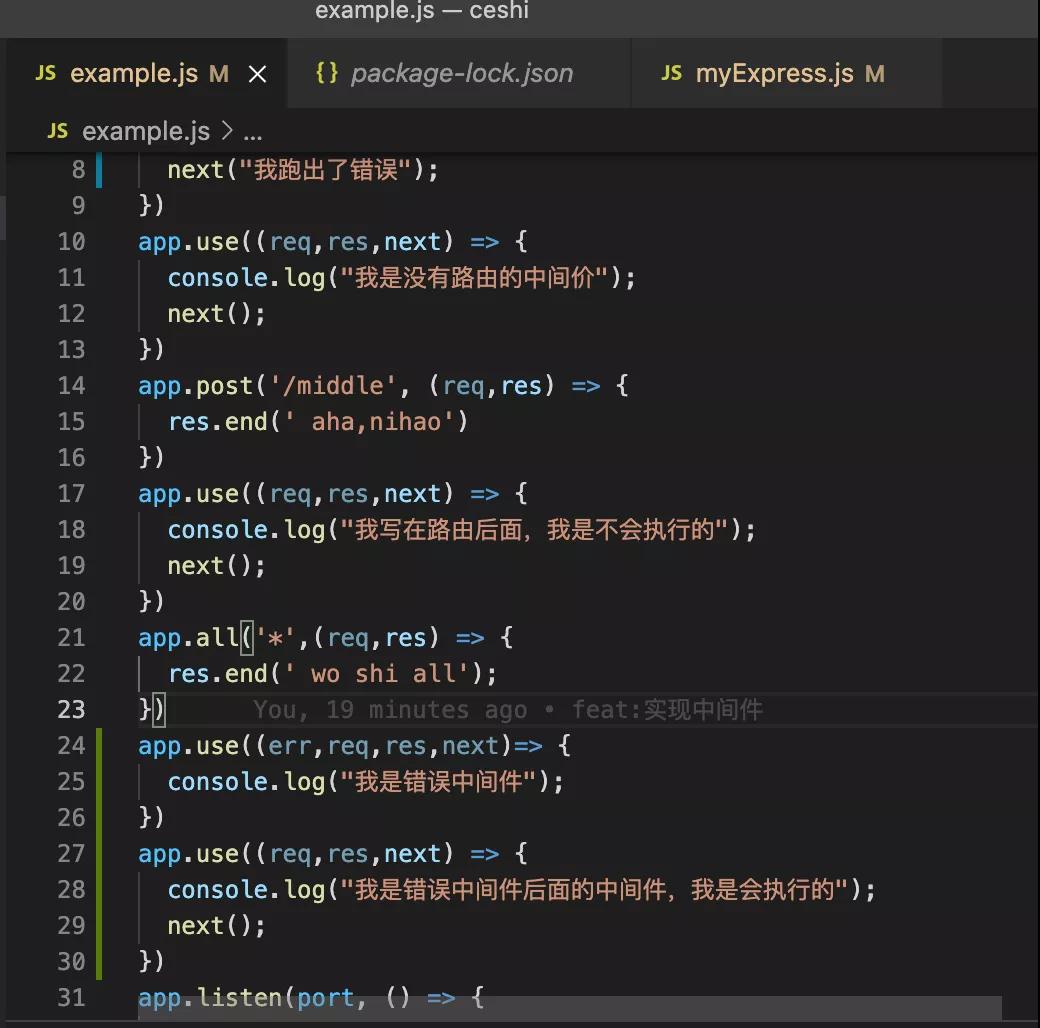Click the window title example.js — ceshi
This screenshot has width=1040, height=1028.
point(422,10)
